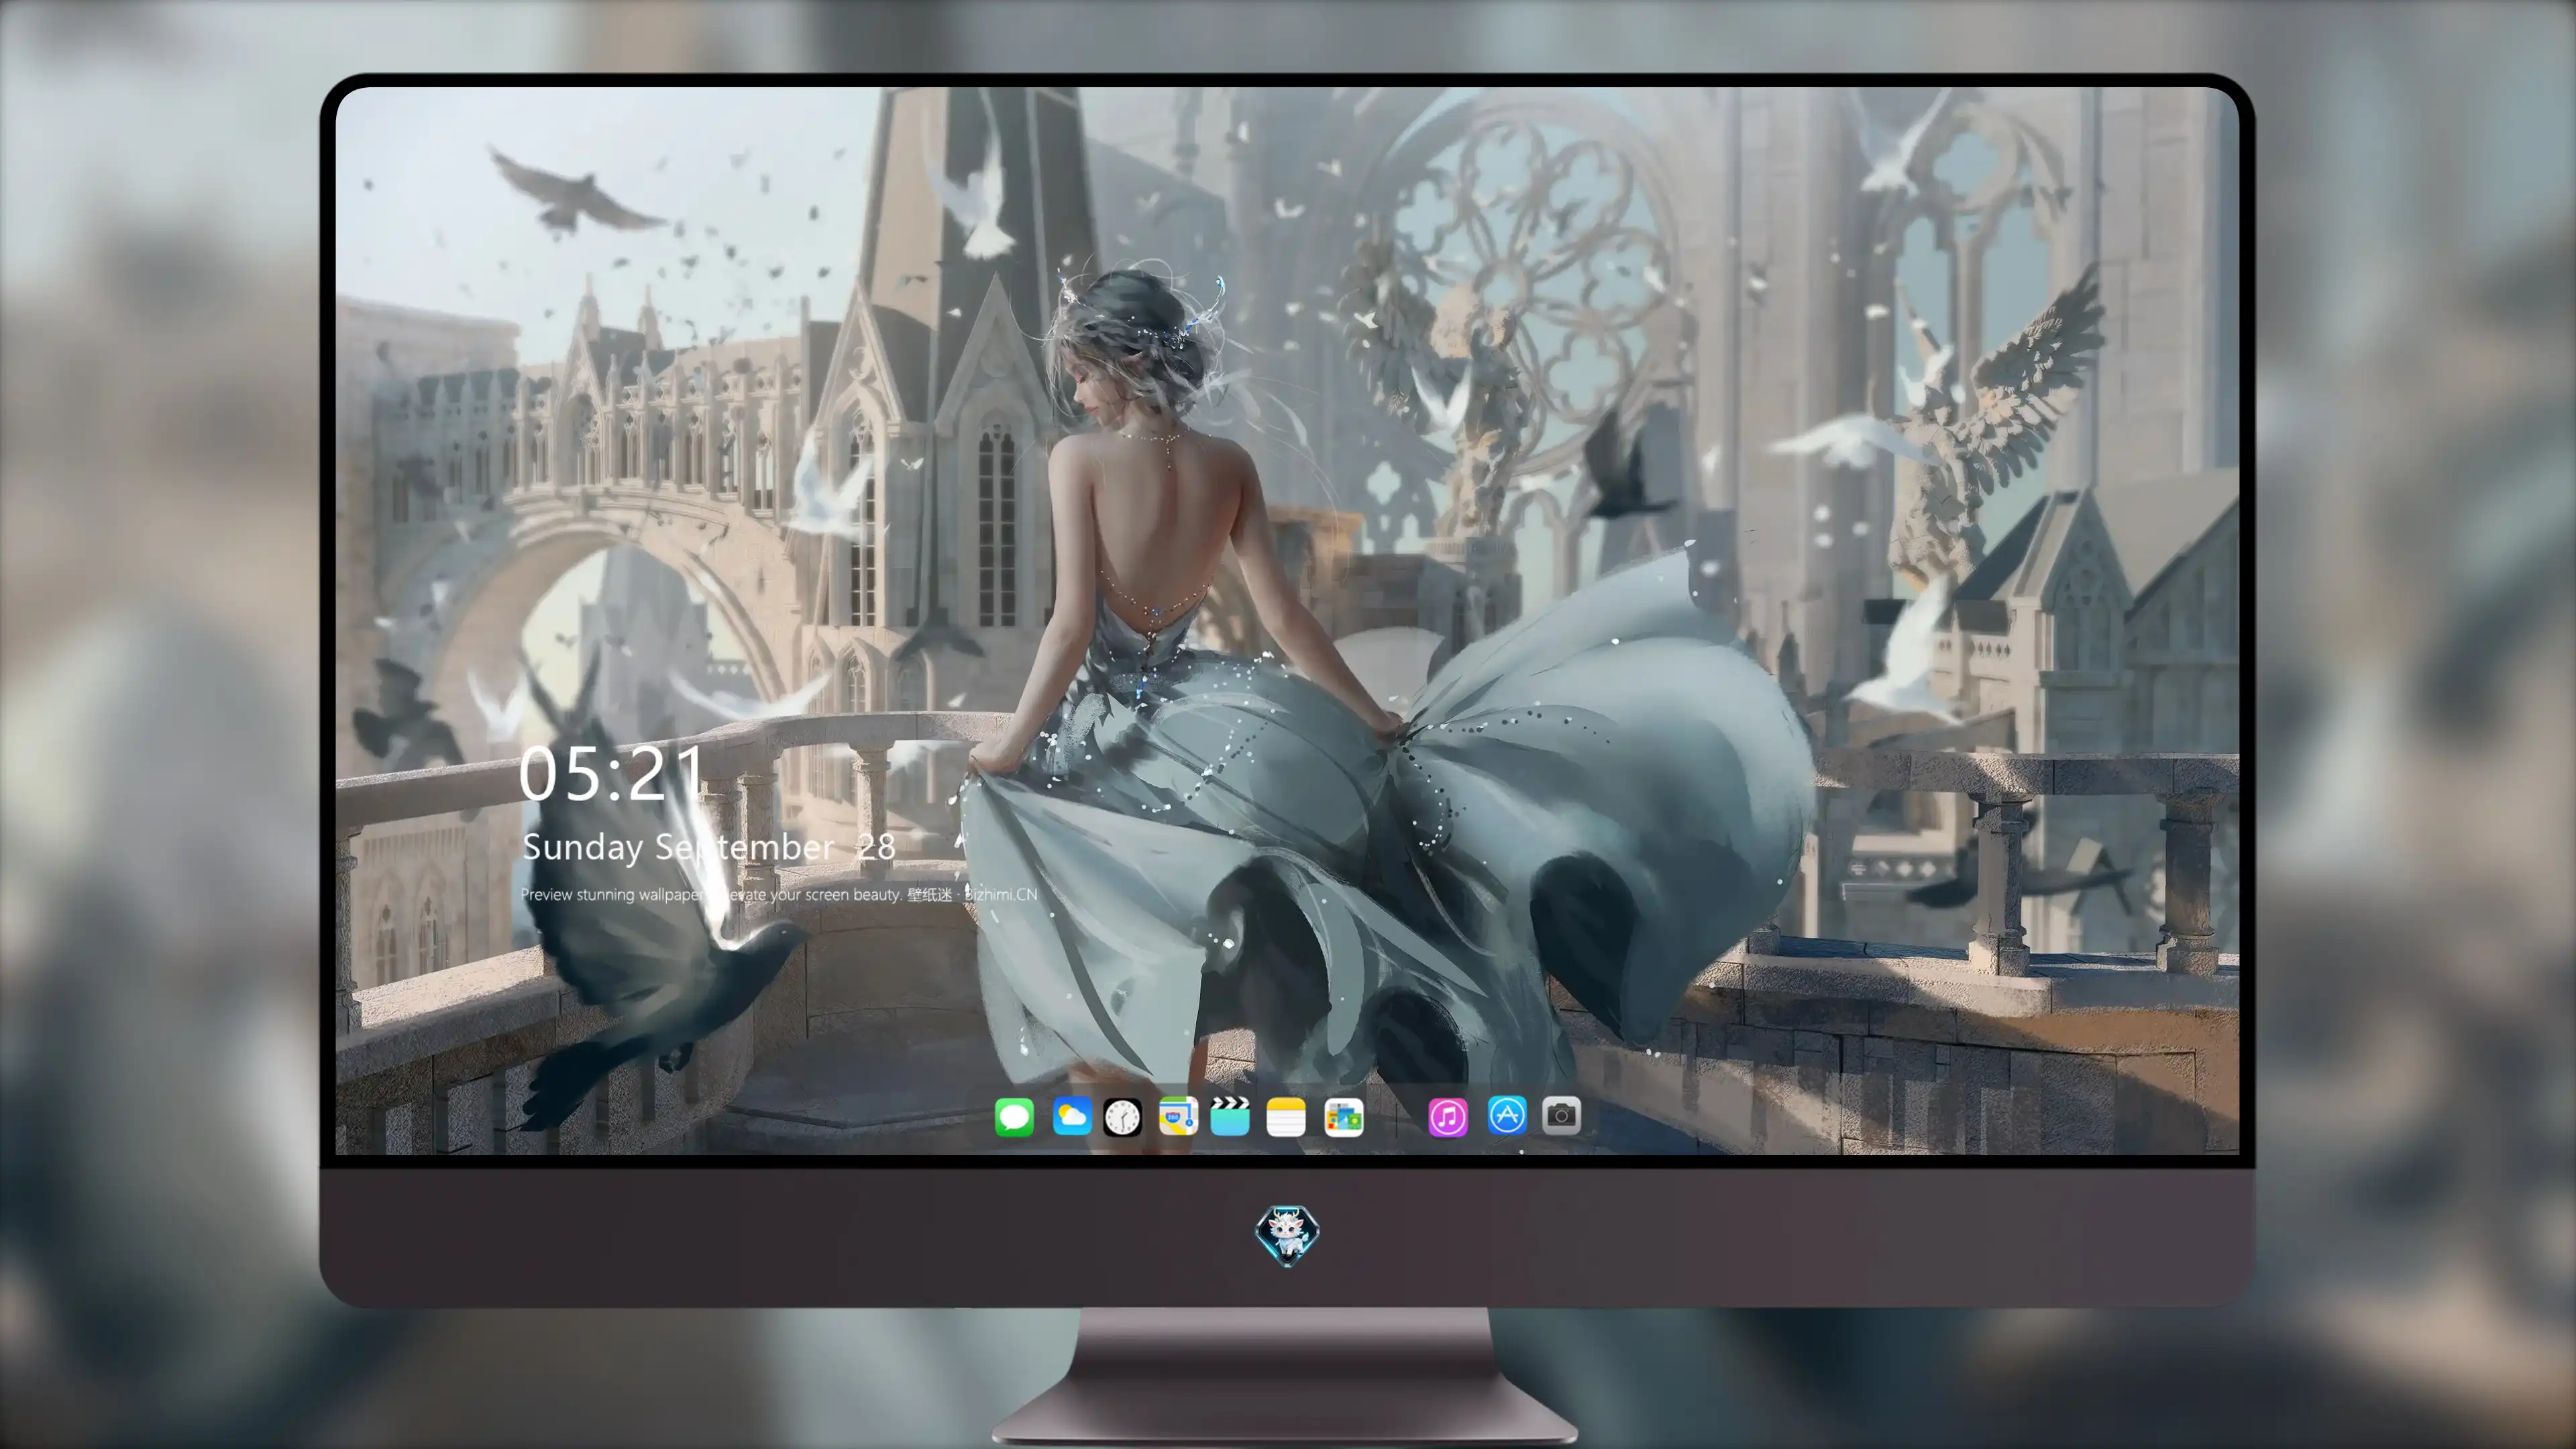The width and height of the screenshot is (2576, 1449).
Task: Open the blue App Store icon
Action: (x=1507, y=1115)
